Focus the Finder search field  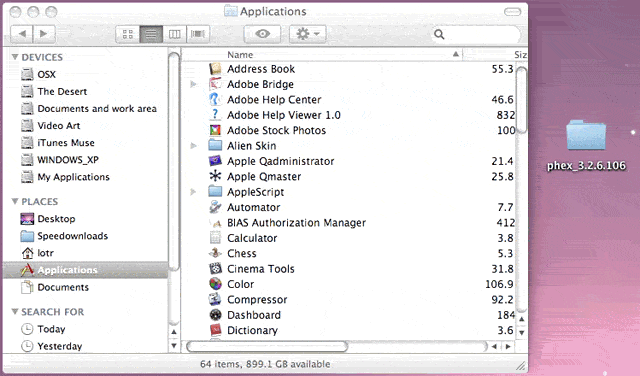click(477, 34)
